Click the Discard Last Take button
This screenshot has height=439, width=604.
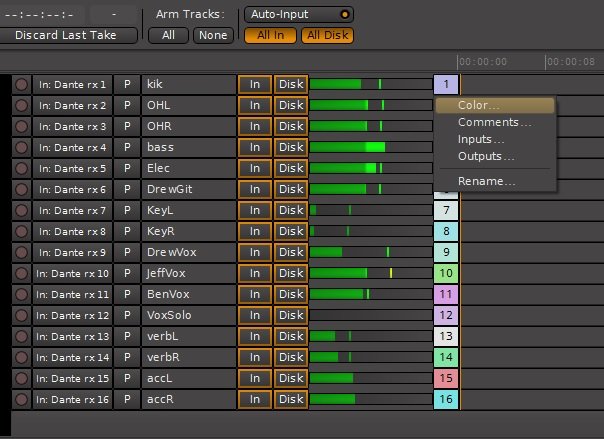click(66, 35)
